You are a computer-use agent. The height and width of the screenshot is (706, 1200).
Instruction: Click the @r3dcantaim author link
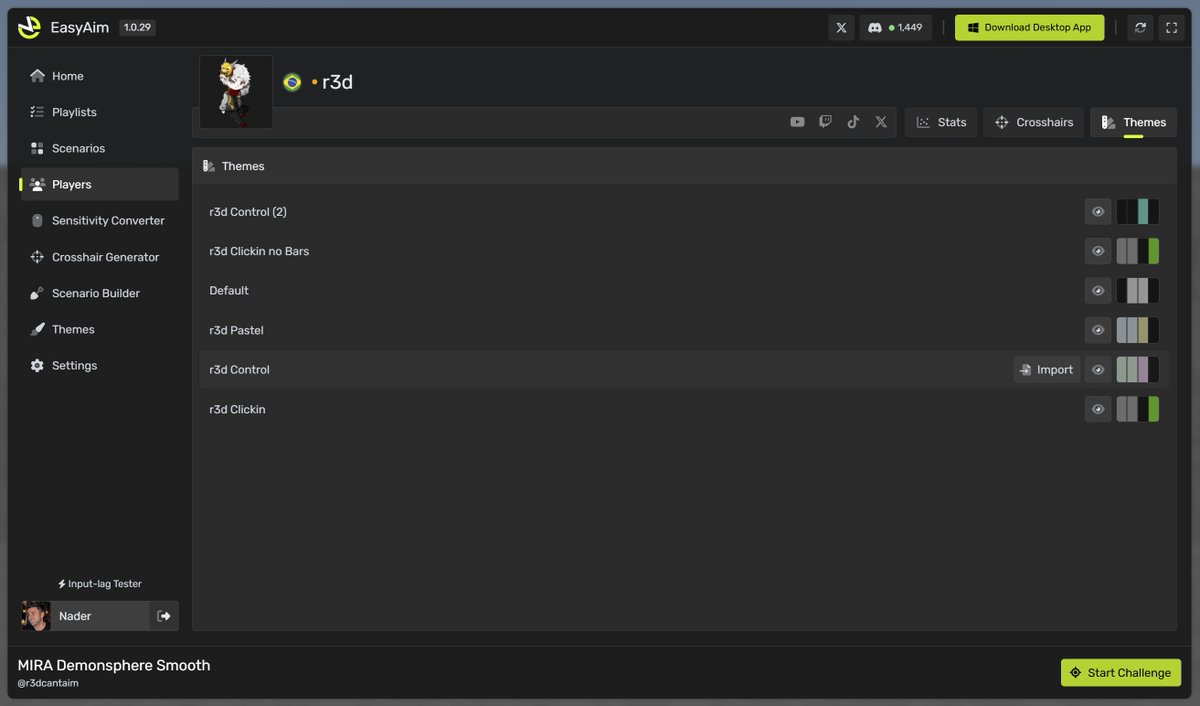tap(48, 683)
